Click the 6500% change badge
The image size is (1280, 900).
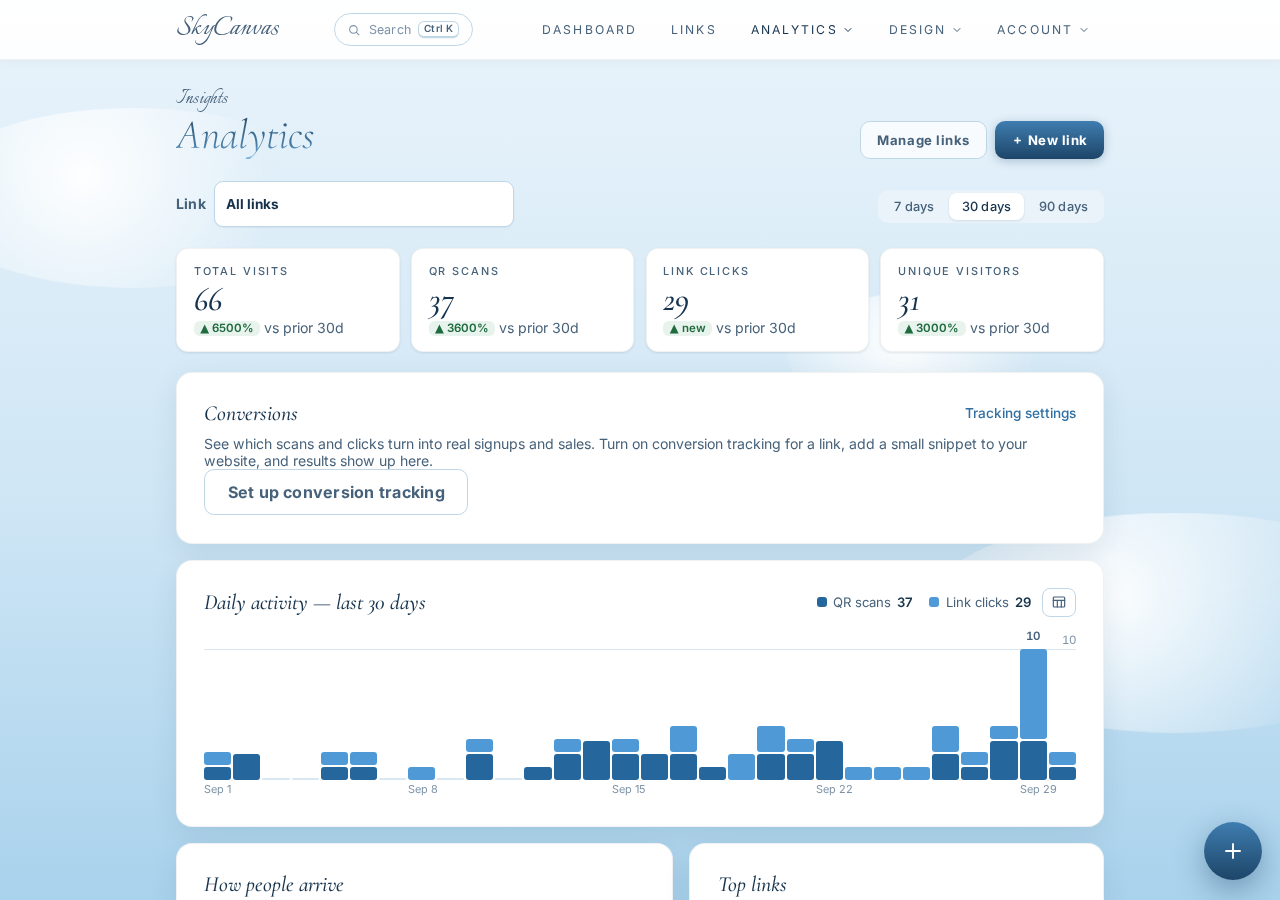pos(227,328)
